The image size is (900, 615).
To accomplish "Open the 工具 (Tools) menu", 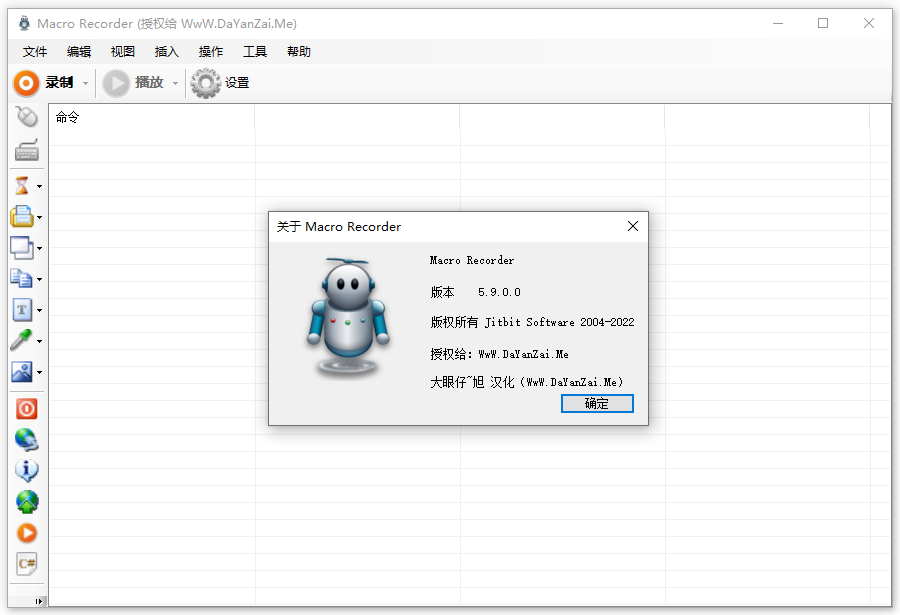I will pos(255,52).
